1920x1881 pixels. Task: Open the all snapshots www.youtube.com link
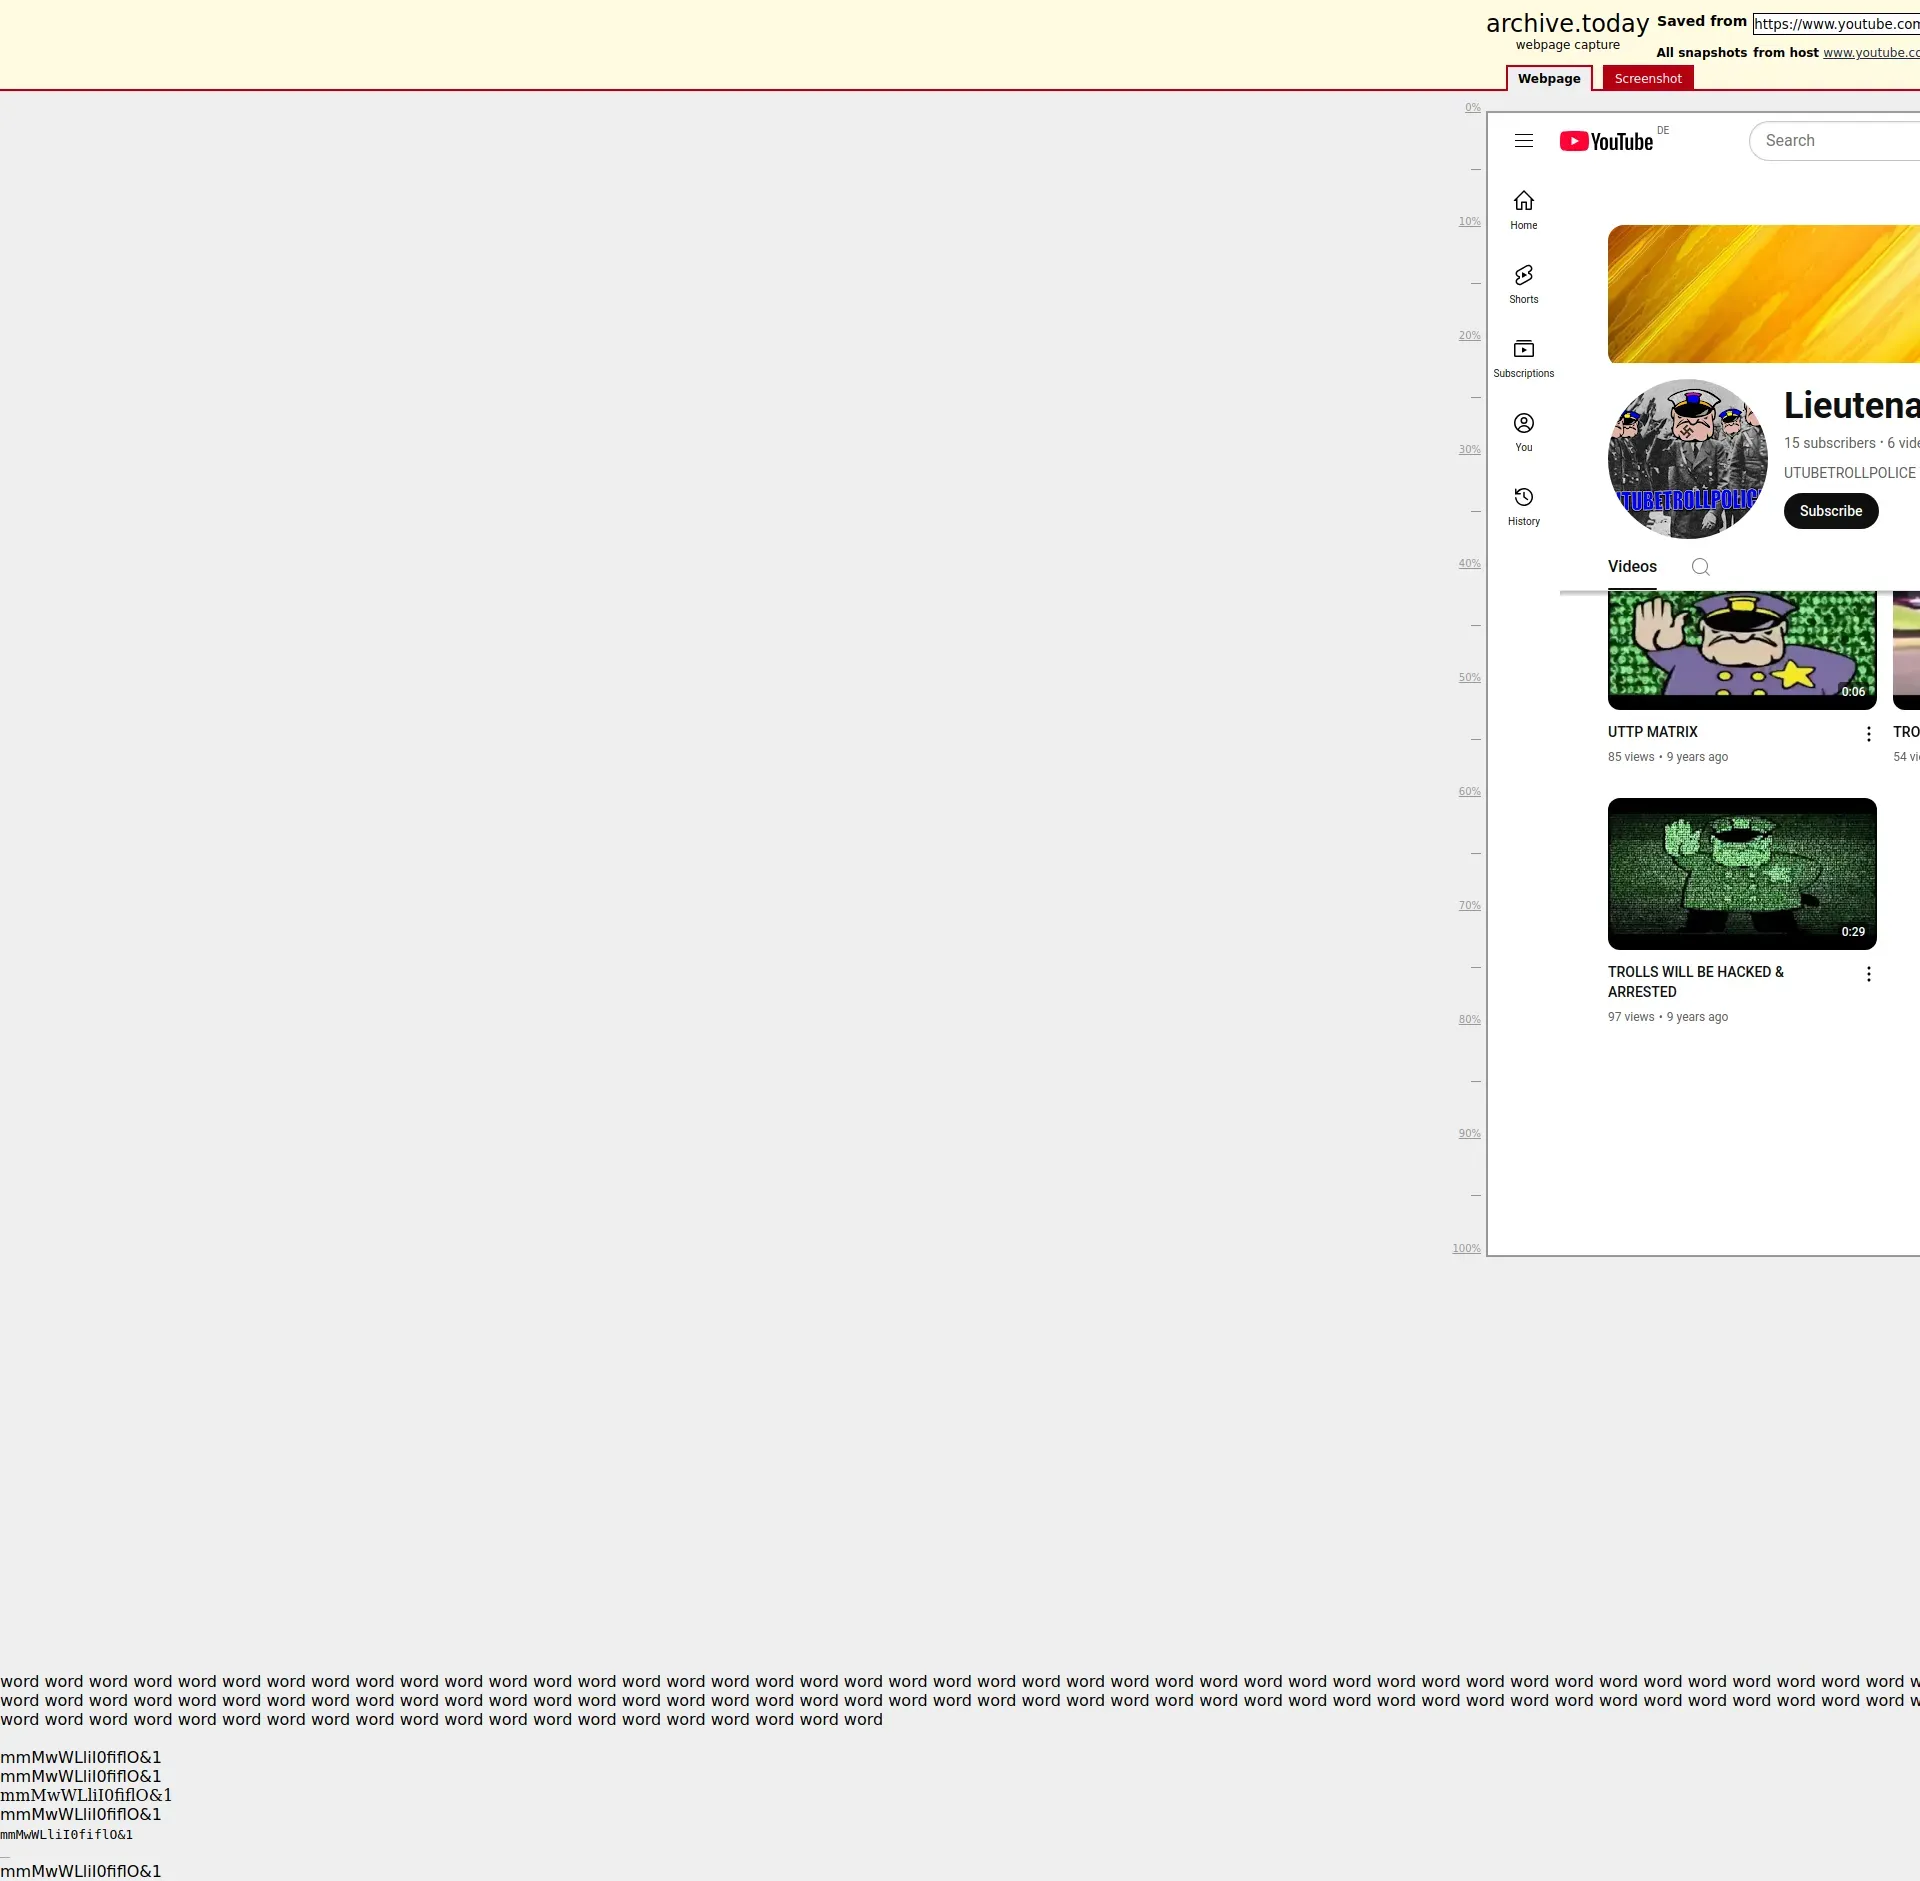1870,53
